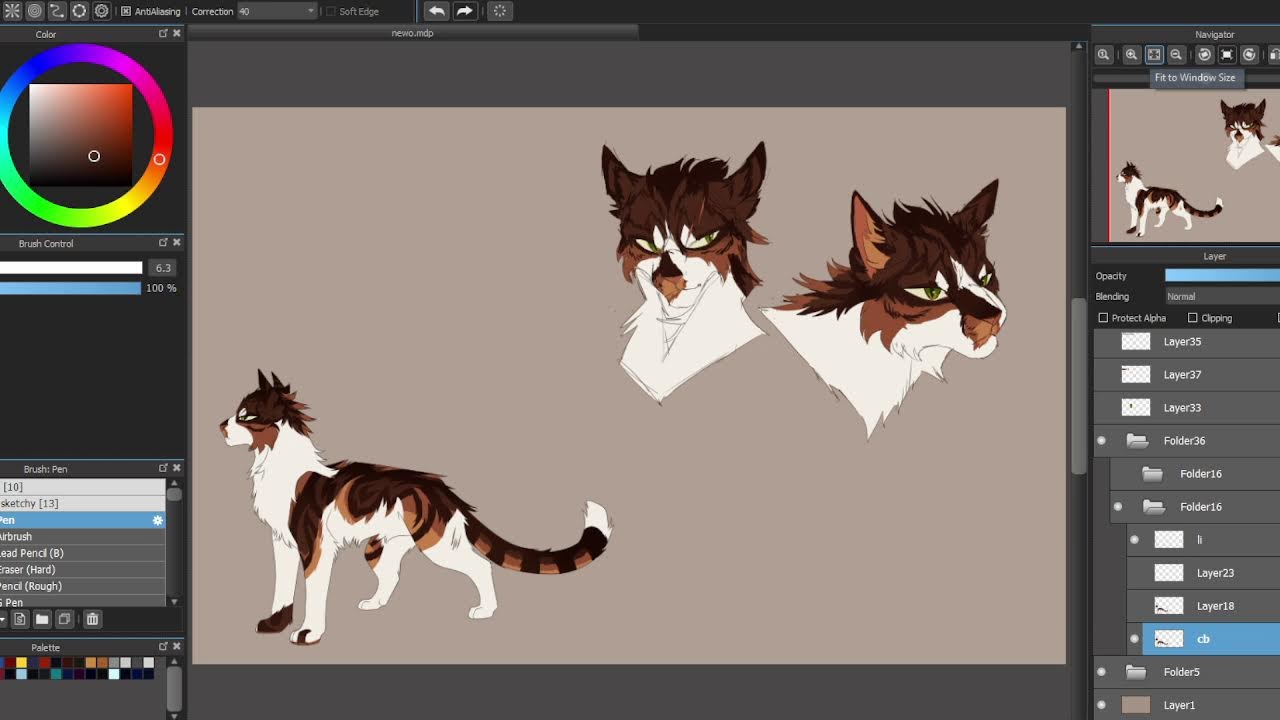The width and height of the screenshot is (1280, 720).
Task: Select Layer37 in layer list
Action: click(1186, 375)
